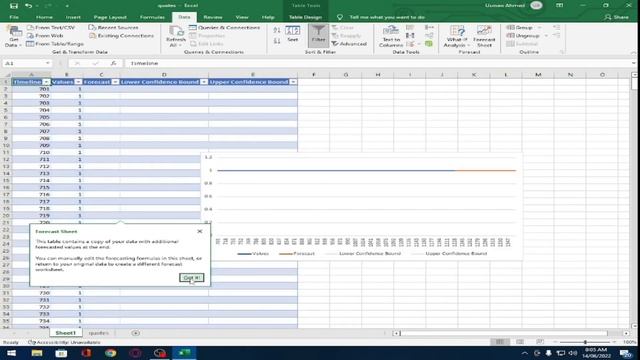The width and height of the screenshot is (640, 360).
Task: Choose From Table/Range
Action: tap(55, 44)
